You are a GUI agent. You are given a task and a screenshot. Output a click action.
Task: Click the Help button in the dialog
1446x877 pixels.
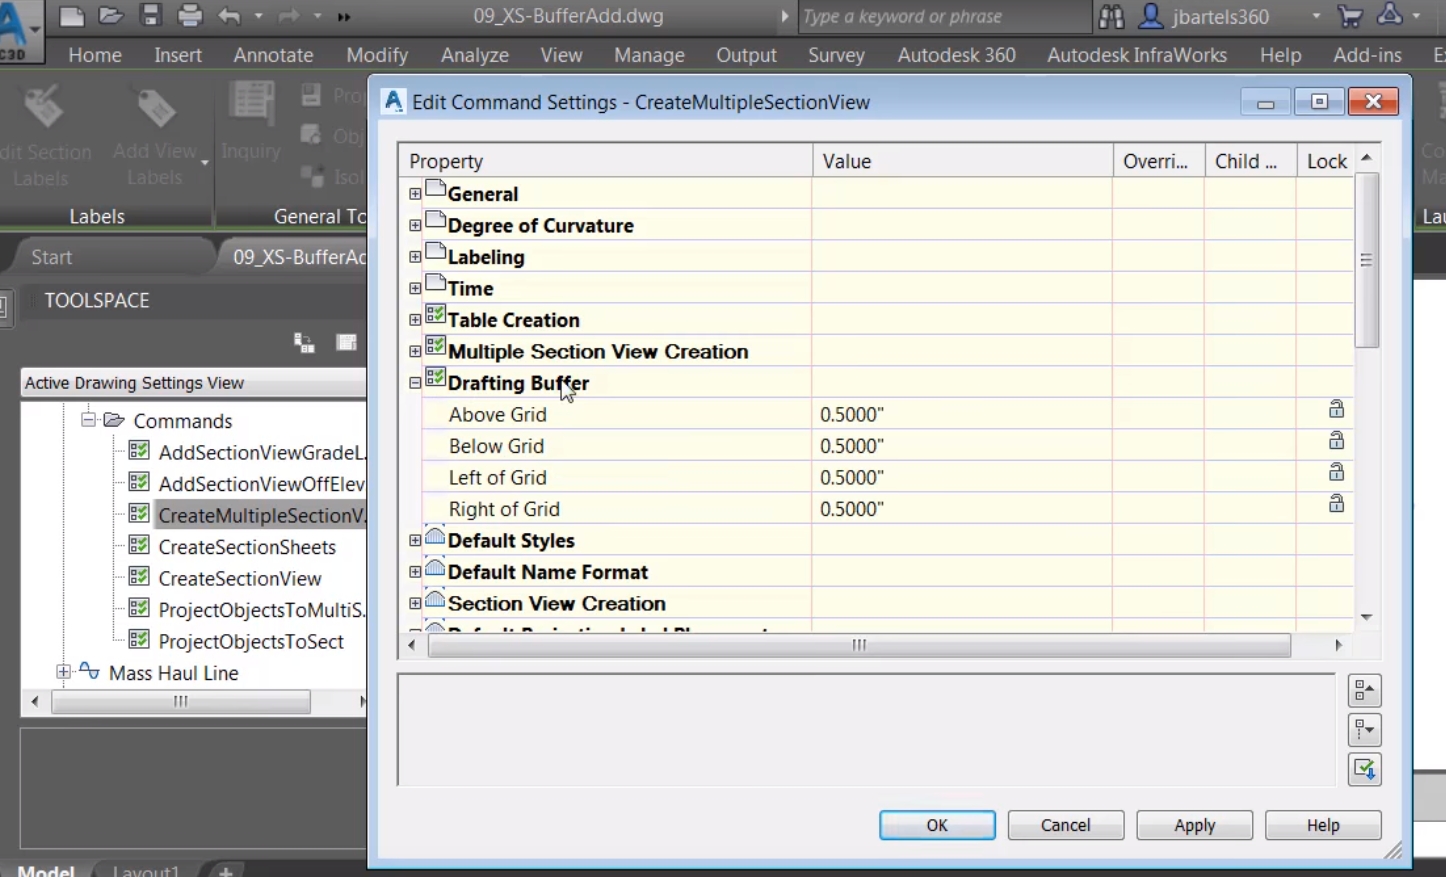click(1322, 825)
